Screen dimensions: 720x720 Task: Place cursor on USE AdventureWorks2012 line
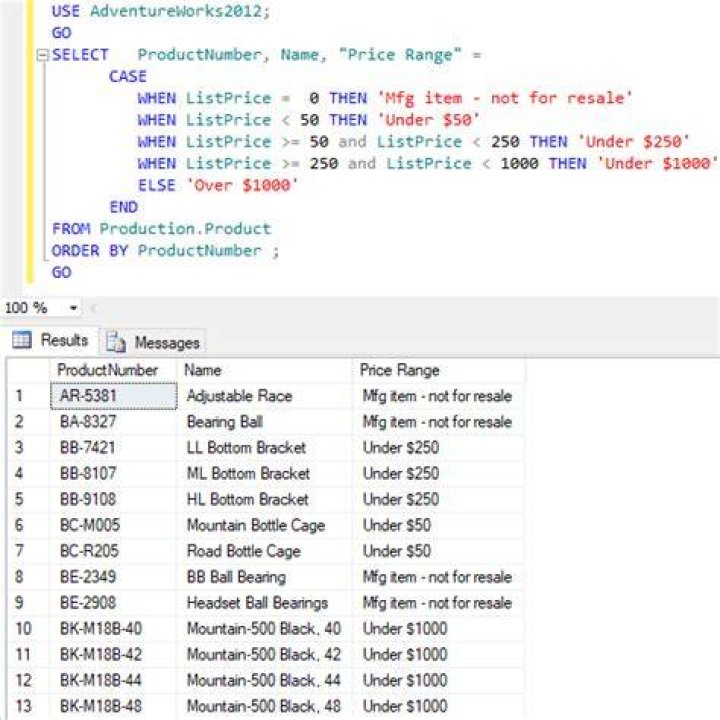point(161,11)
